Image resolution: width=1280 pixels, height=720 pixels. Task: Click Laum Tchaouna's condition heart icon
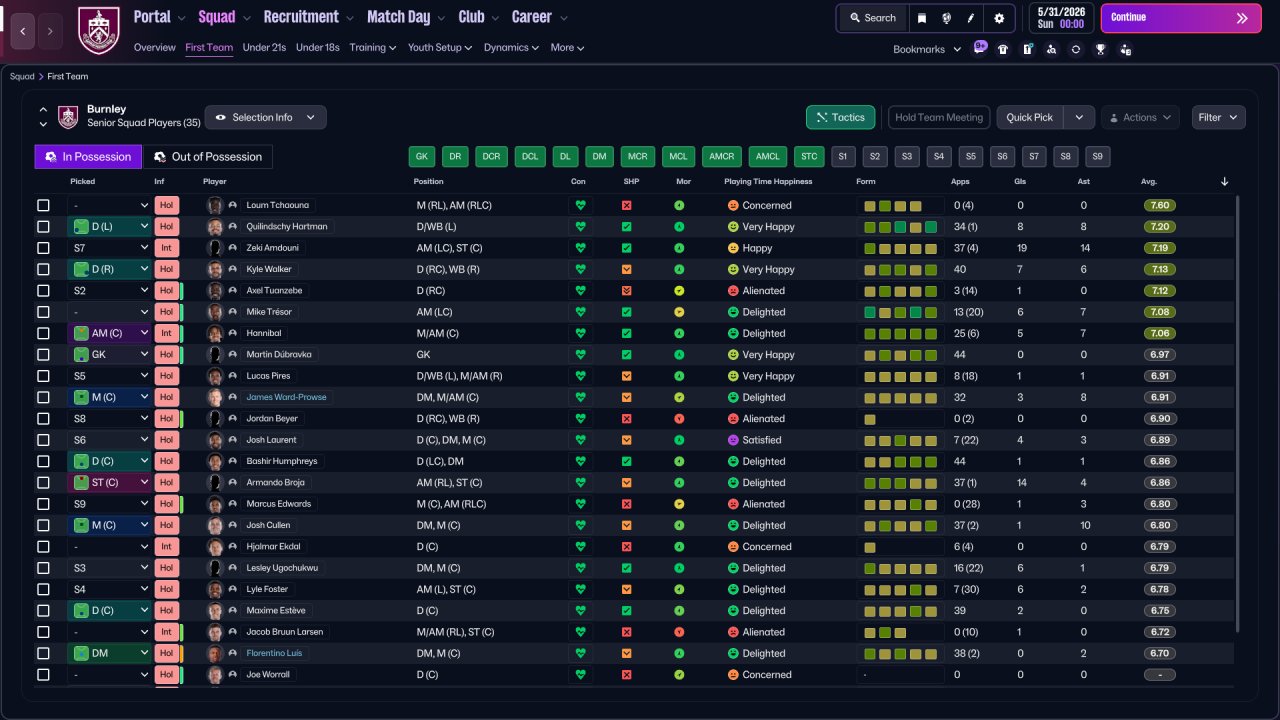[579, 205]
